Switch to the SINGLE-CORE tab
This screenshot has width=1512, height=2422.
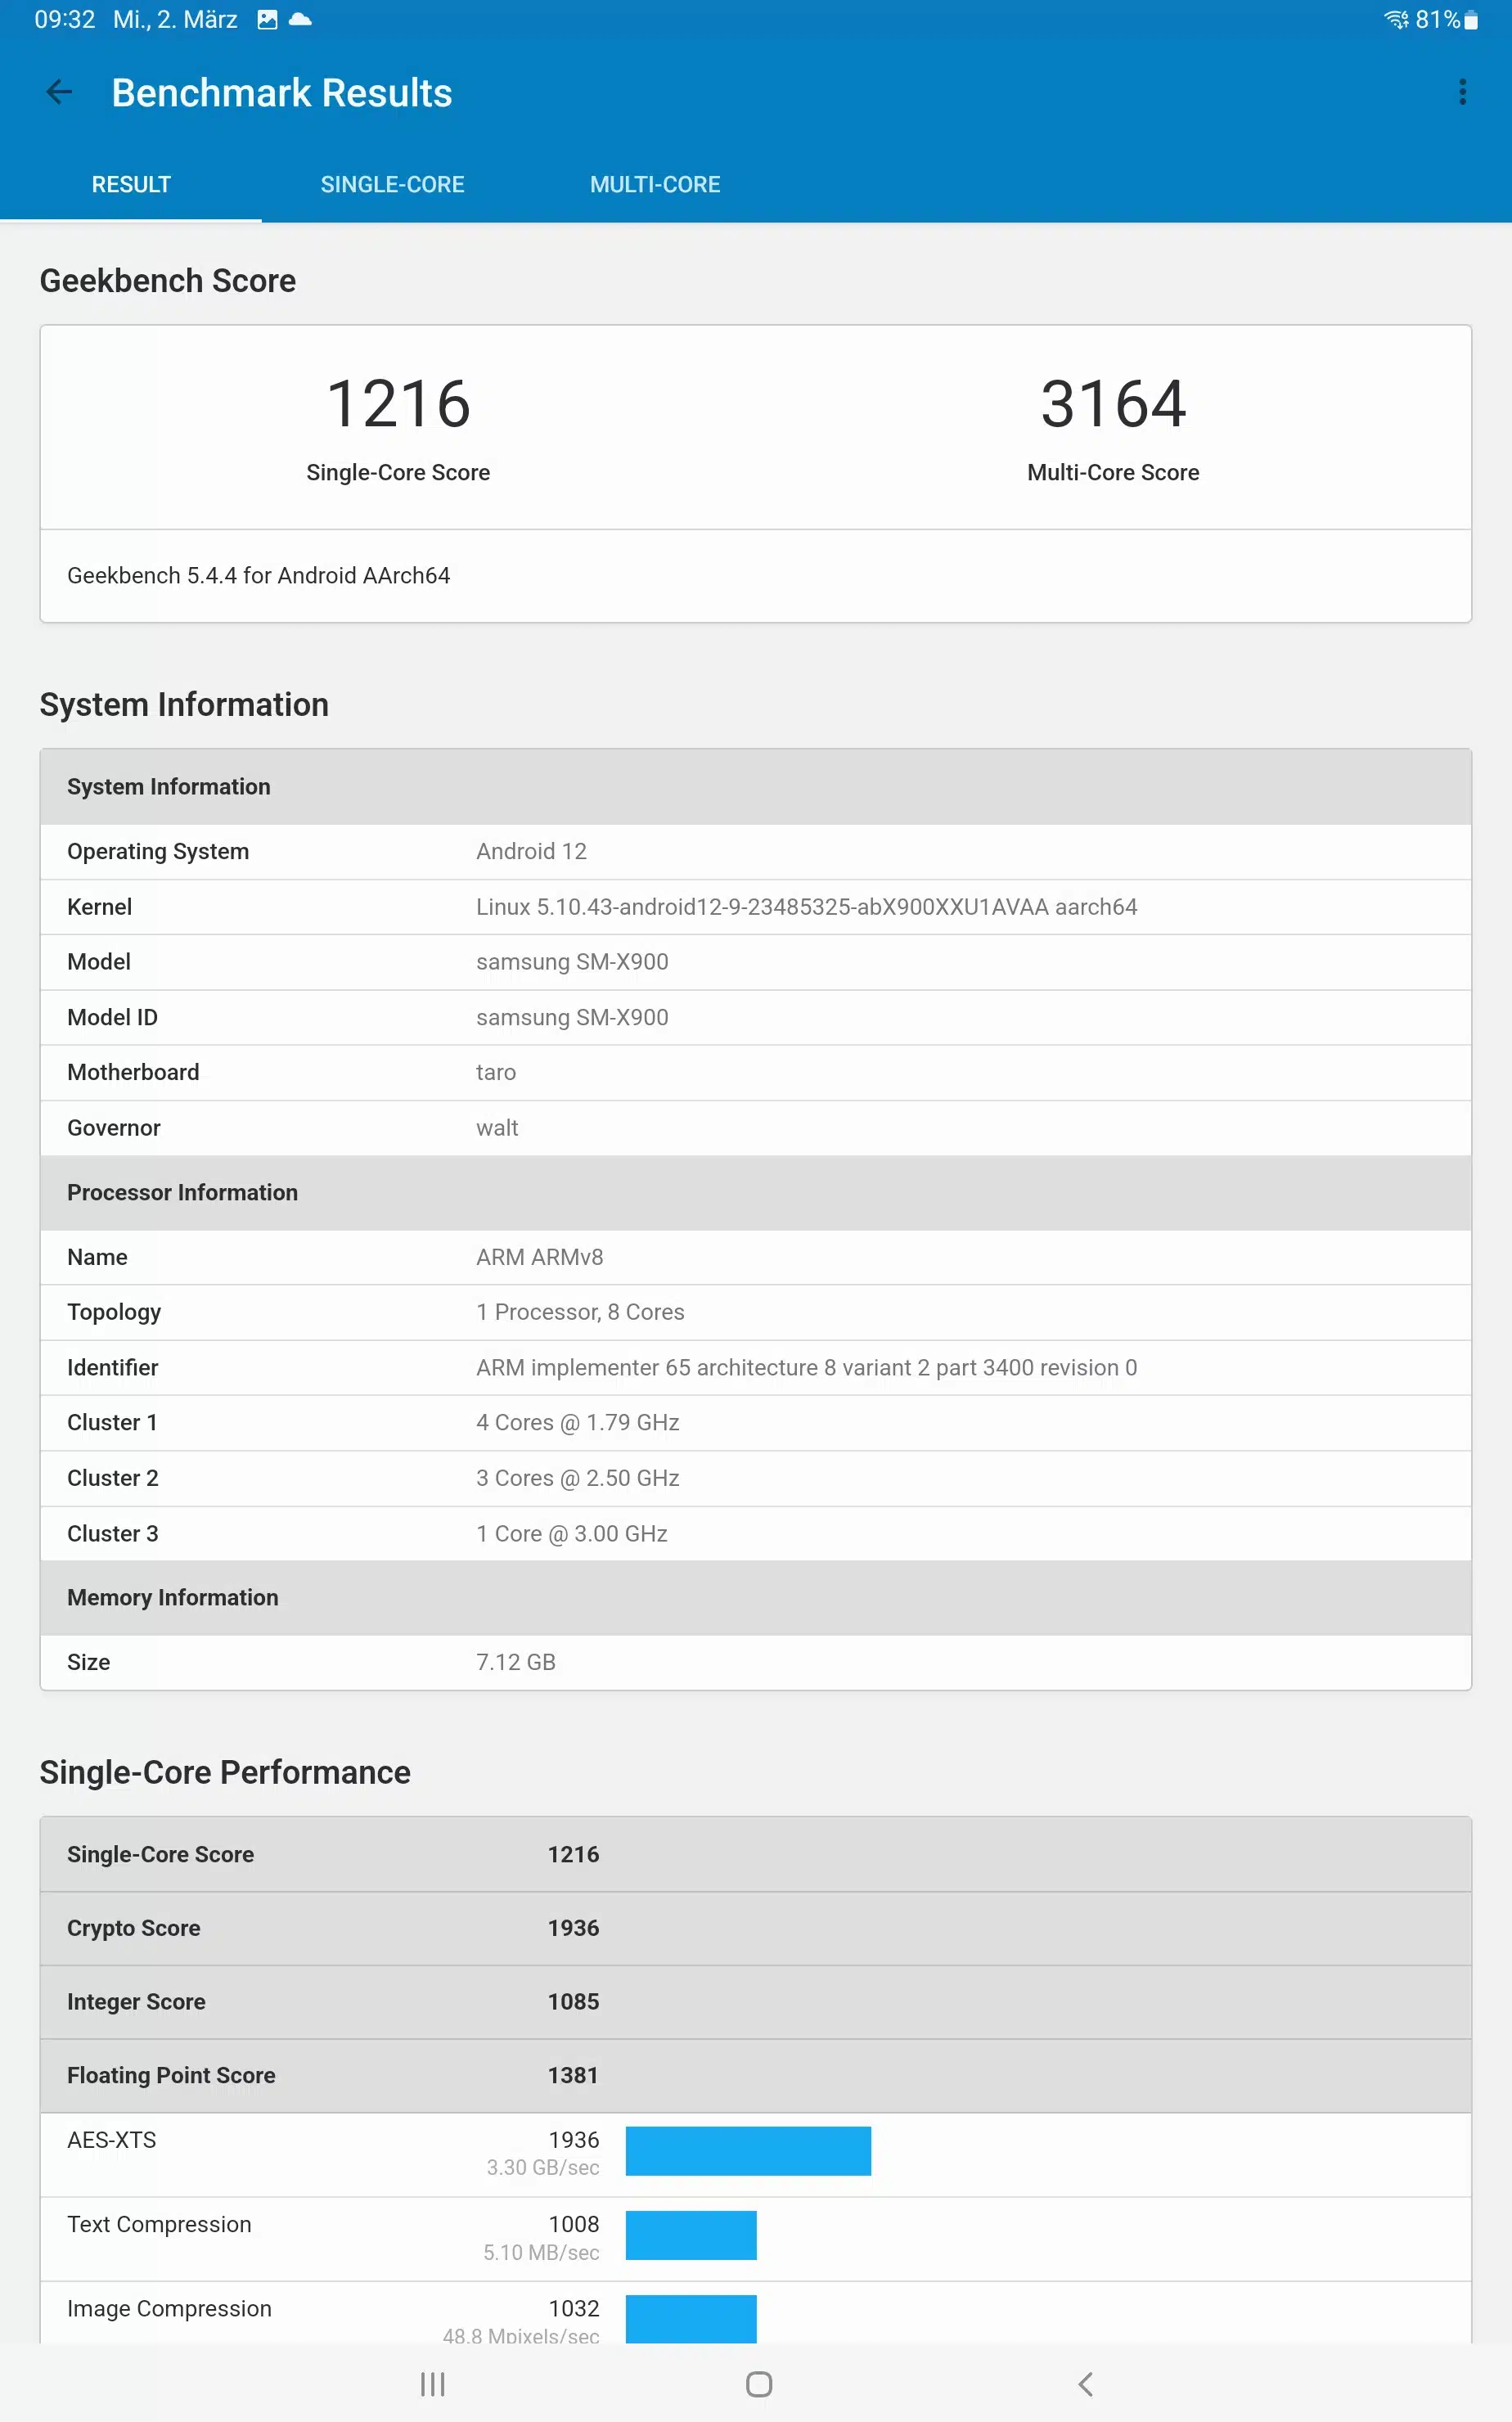(392, 184)
